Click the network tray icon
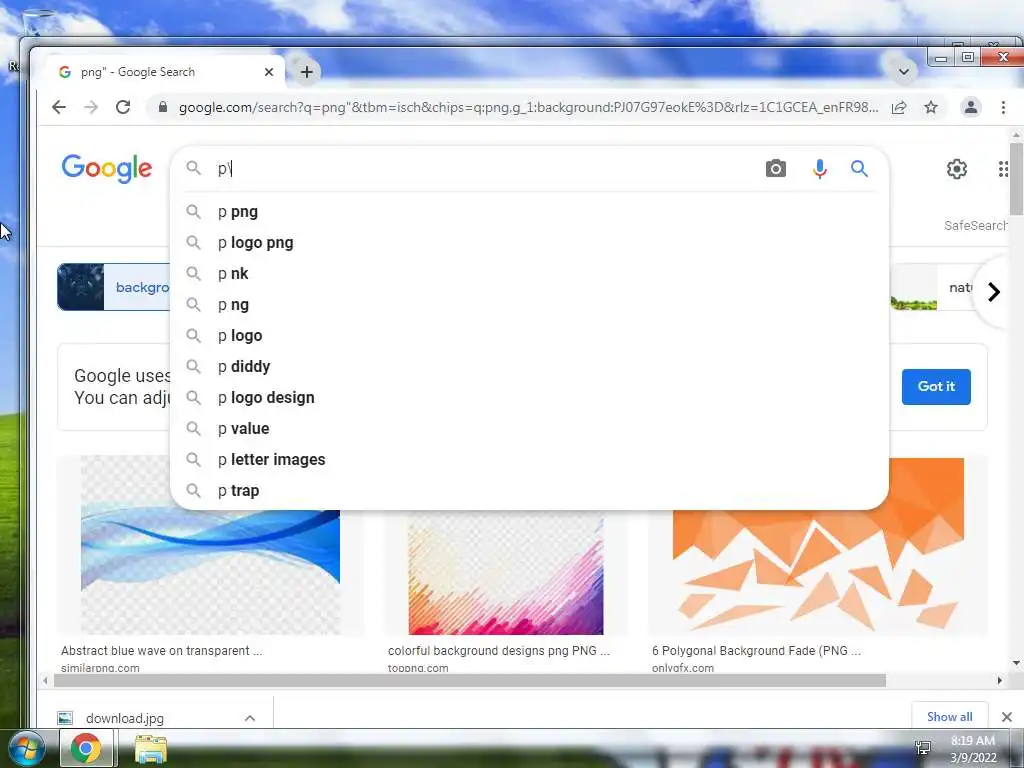Viewport: 1024px width, 768px height. [x=923, y=748]
